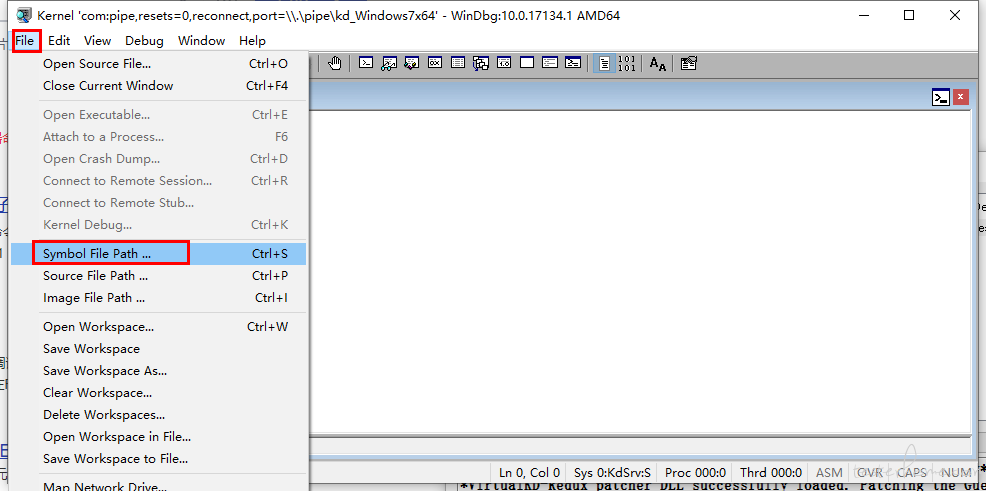The image size is (986, 491).
Task: Choose Save Workspace to File... entry
Action: click(x=158, y=459)
